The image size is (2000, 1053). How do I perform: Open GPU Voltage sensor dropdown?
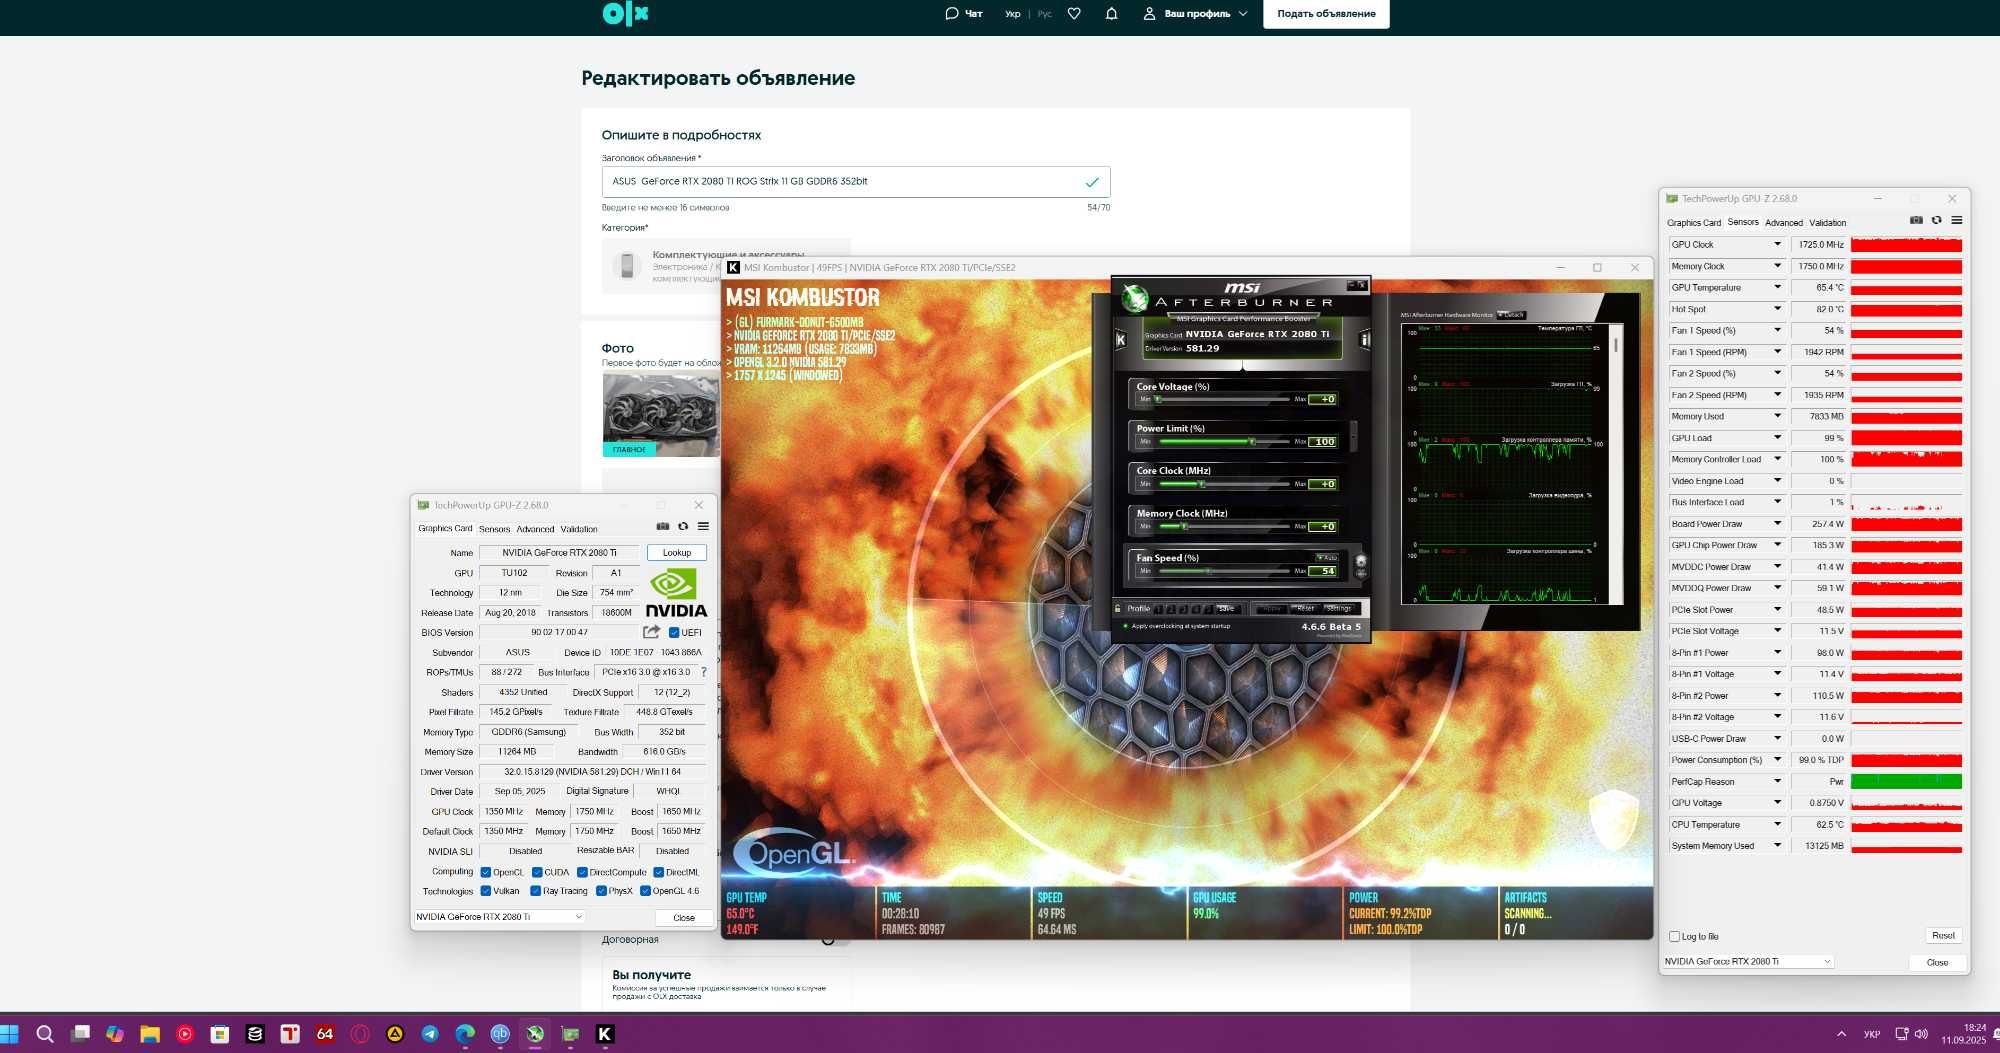click(x=1777, y=803)
